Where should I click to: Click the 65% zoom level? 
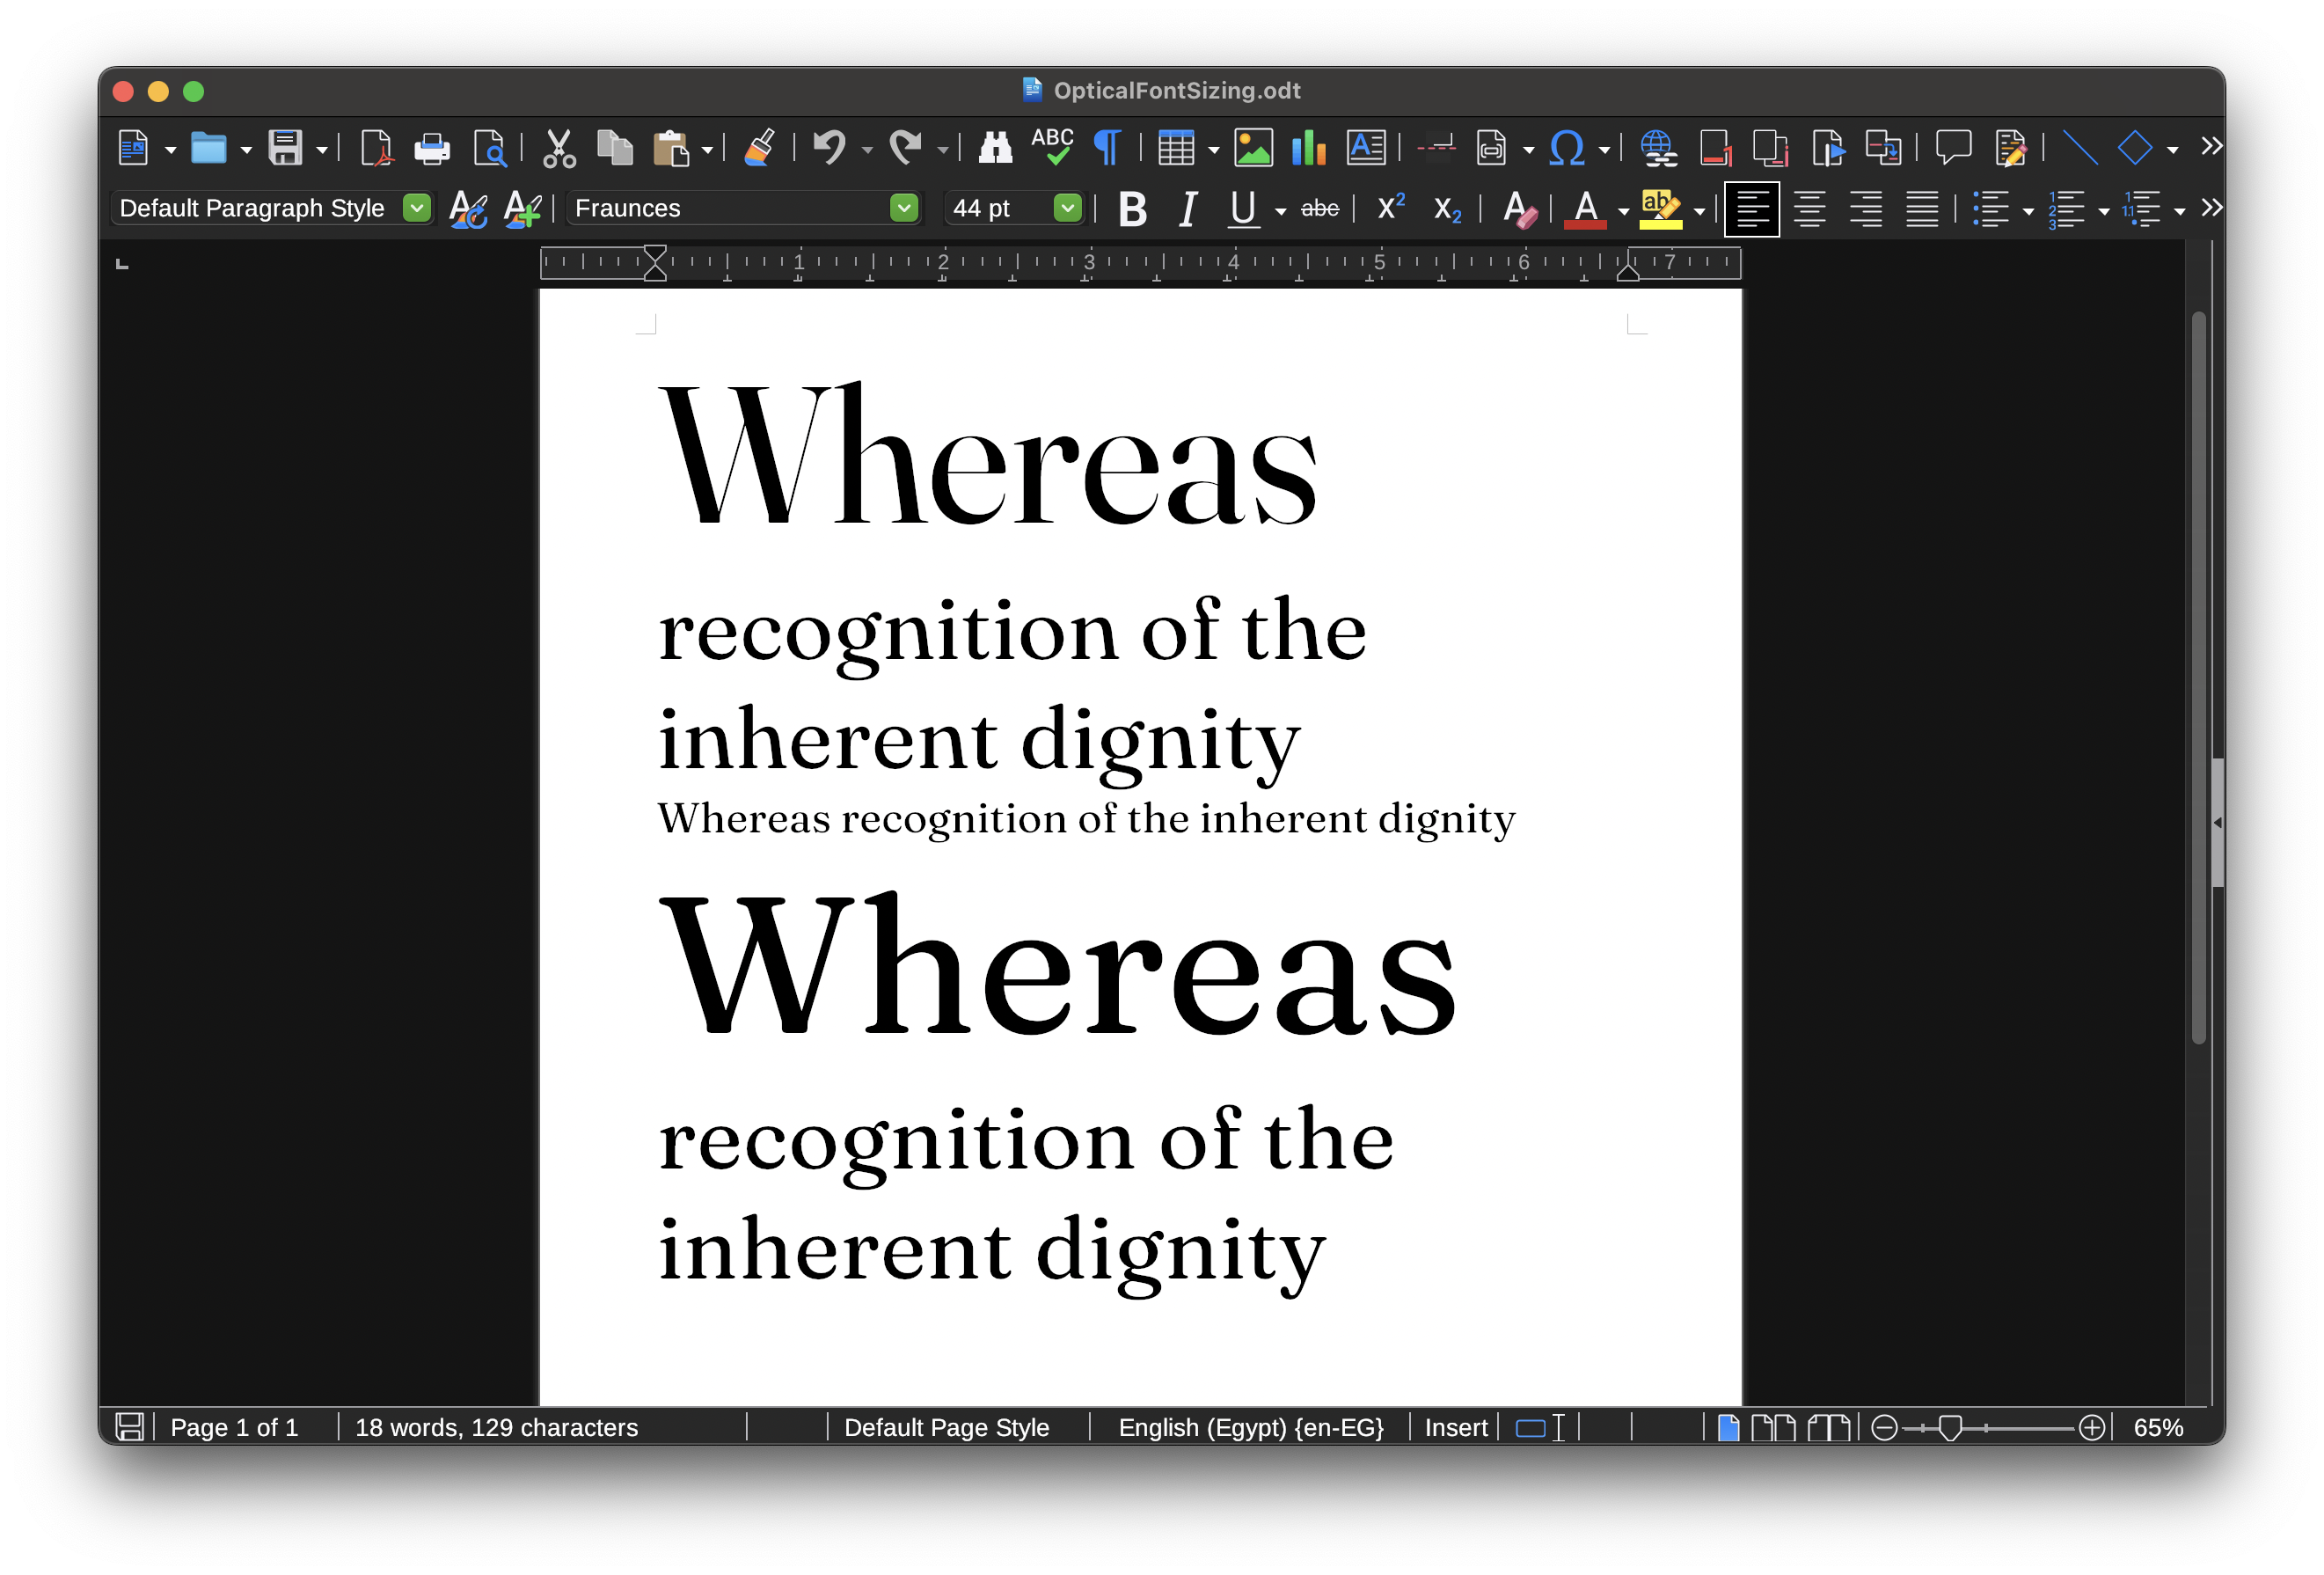tap(2157, 1427)
